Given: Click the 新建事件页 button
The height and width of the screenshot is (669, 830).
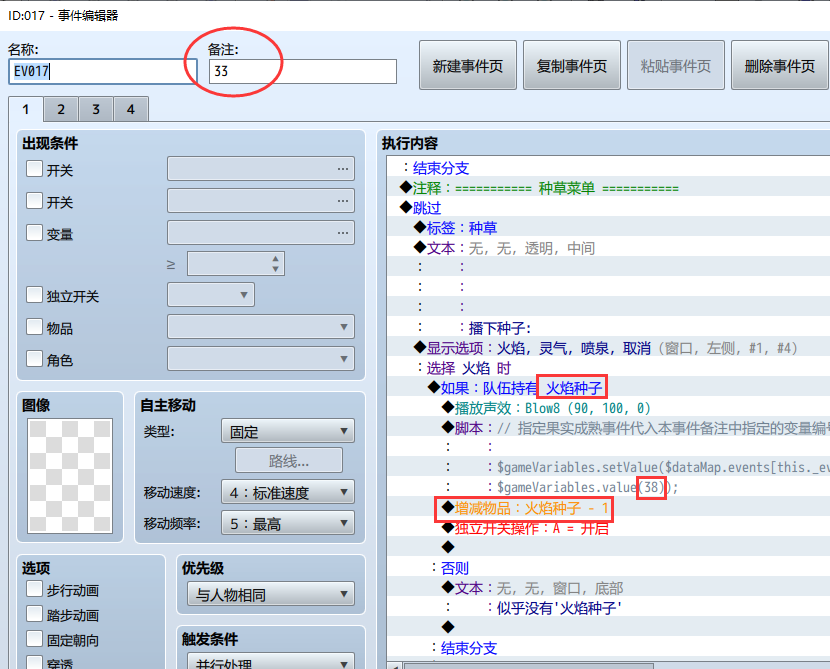Looking at the screenshot, I should (x=467, y=66).
